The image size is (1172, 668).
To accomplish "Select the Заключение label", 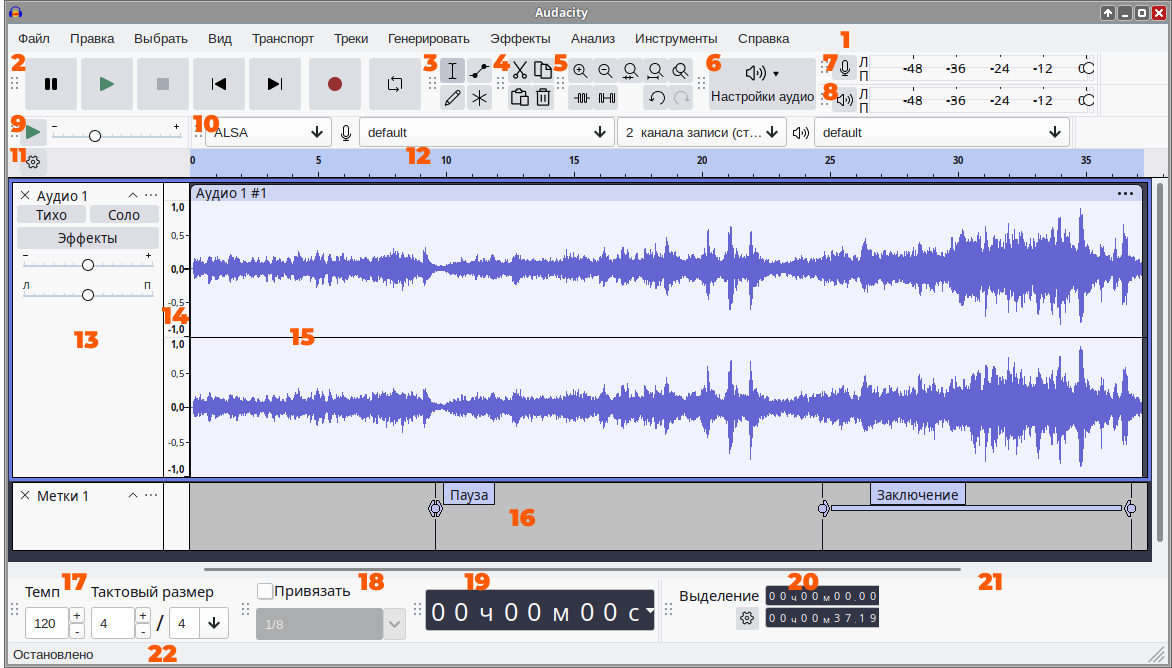I will coord(918,495).
